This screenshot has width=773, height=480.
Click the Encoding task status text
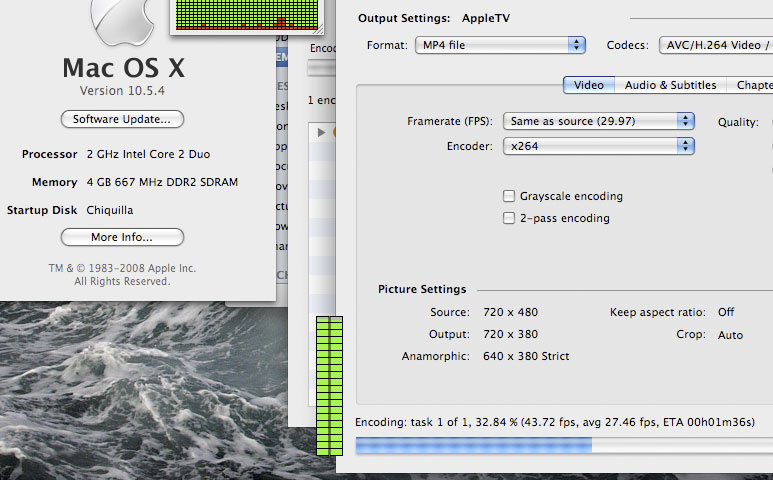tap(555, 422)
